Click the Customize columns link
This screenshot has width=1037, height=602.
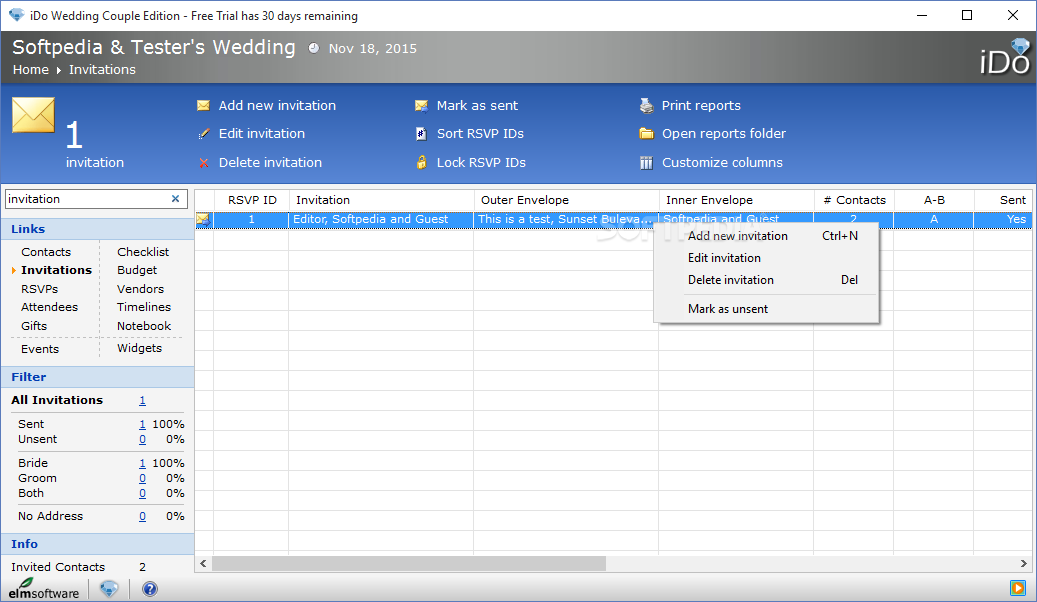tap(722, 163)
